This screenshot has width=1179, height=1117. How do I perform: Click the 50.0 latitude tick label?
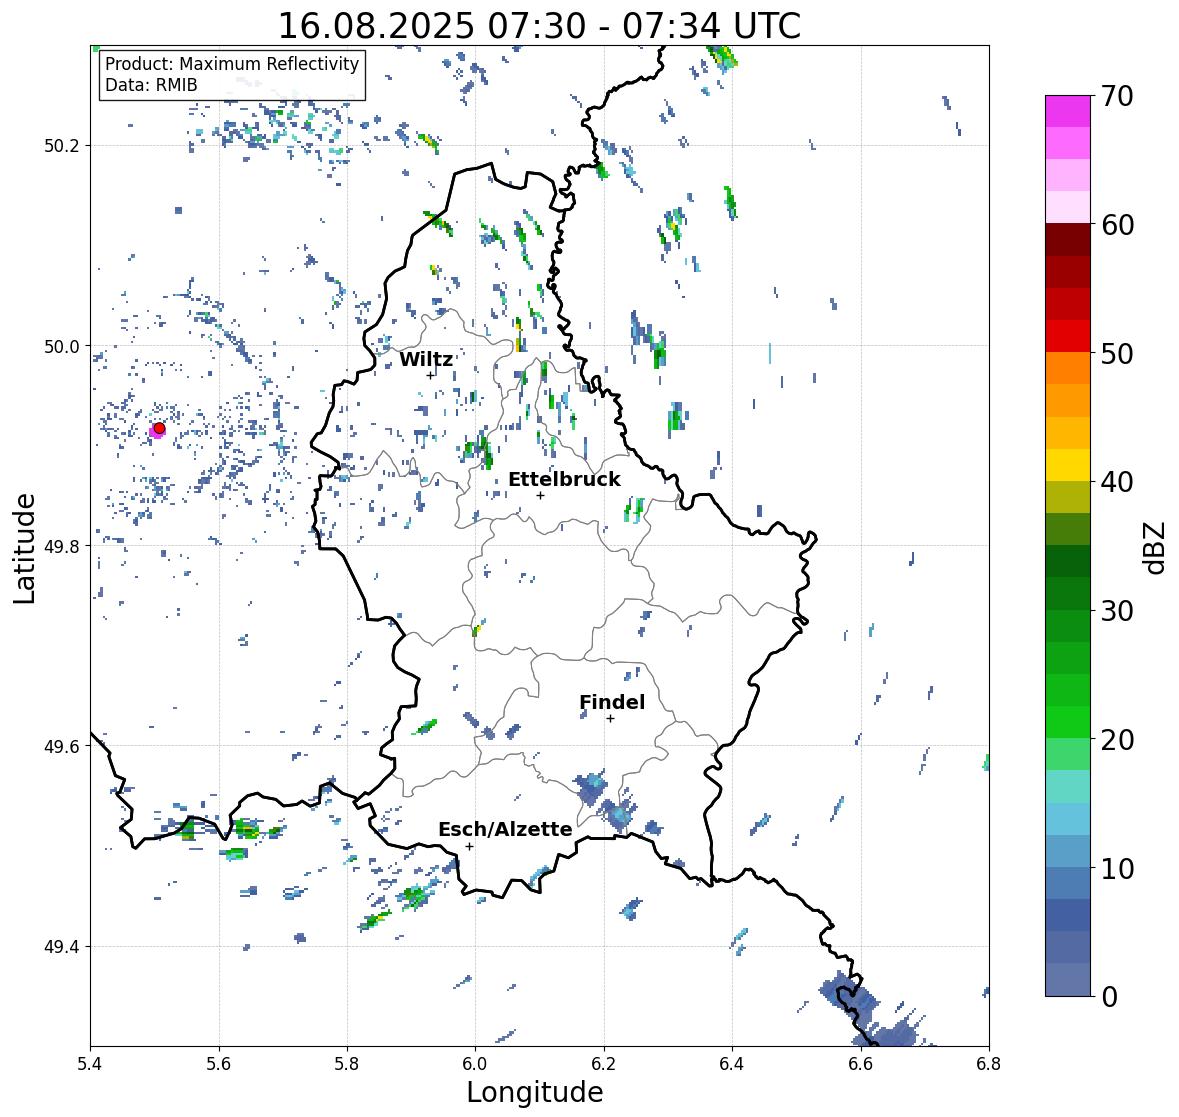click(62, 347)
